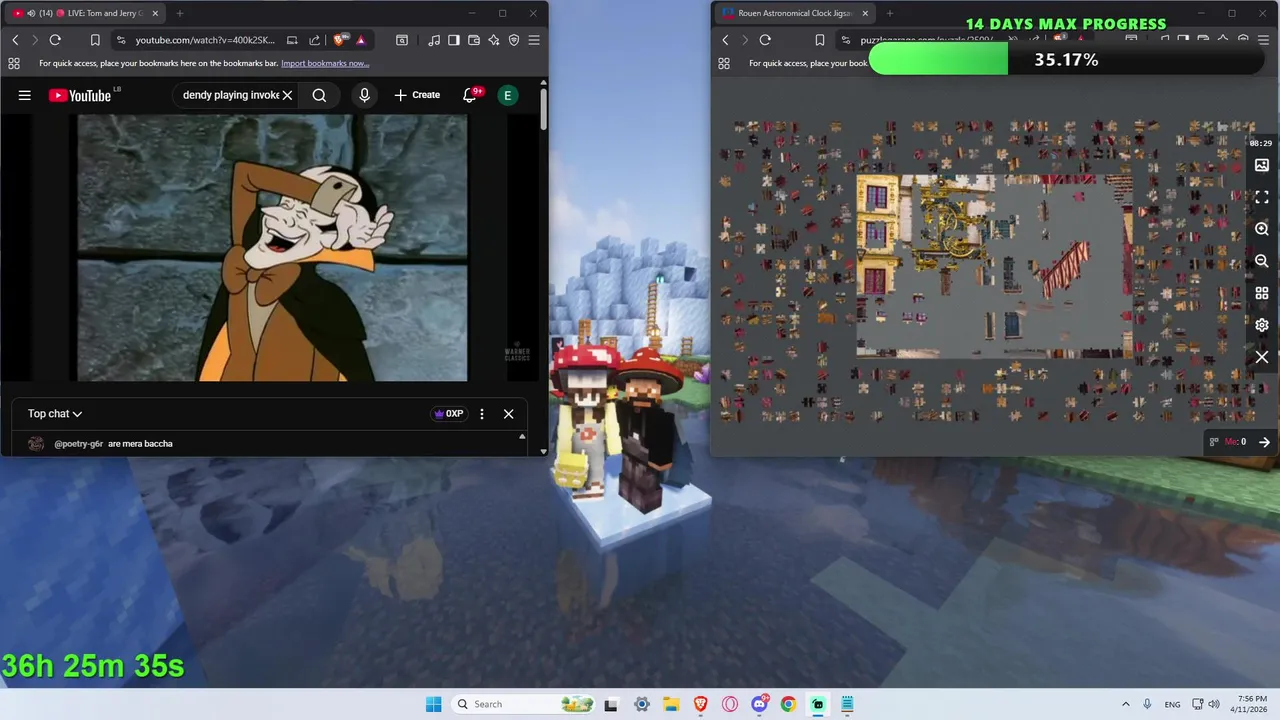Viewport: 1280px width, 720px height.
Task: Open browser main menu in puzzle window
Action: (x=1263, y=40)
